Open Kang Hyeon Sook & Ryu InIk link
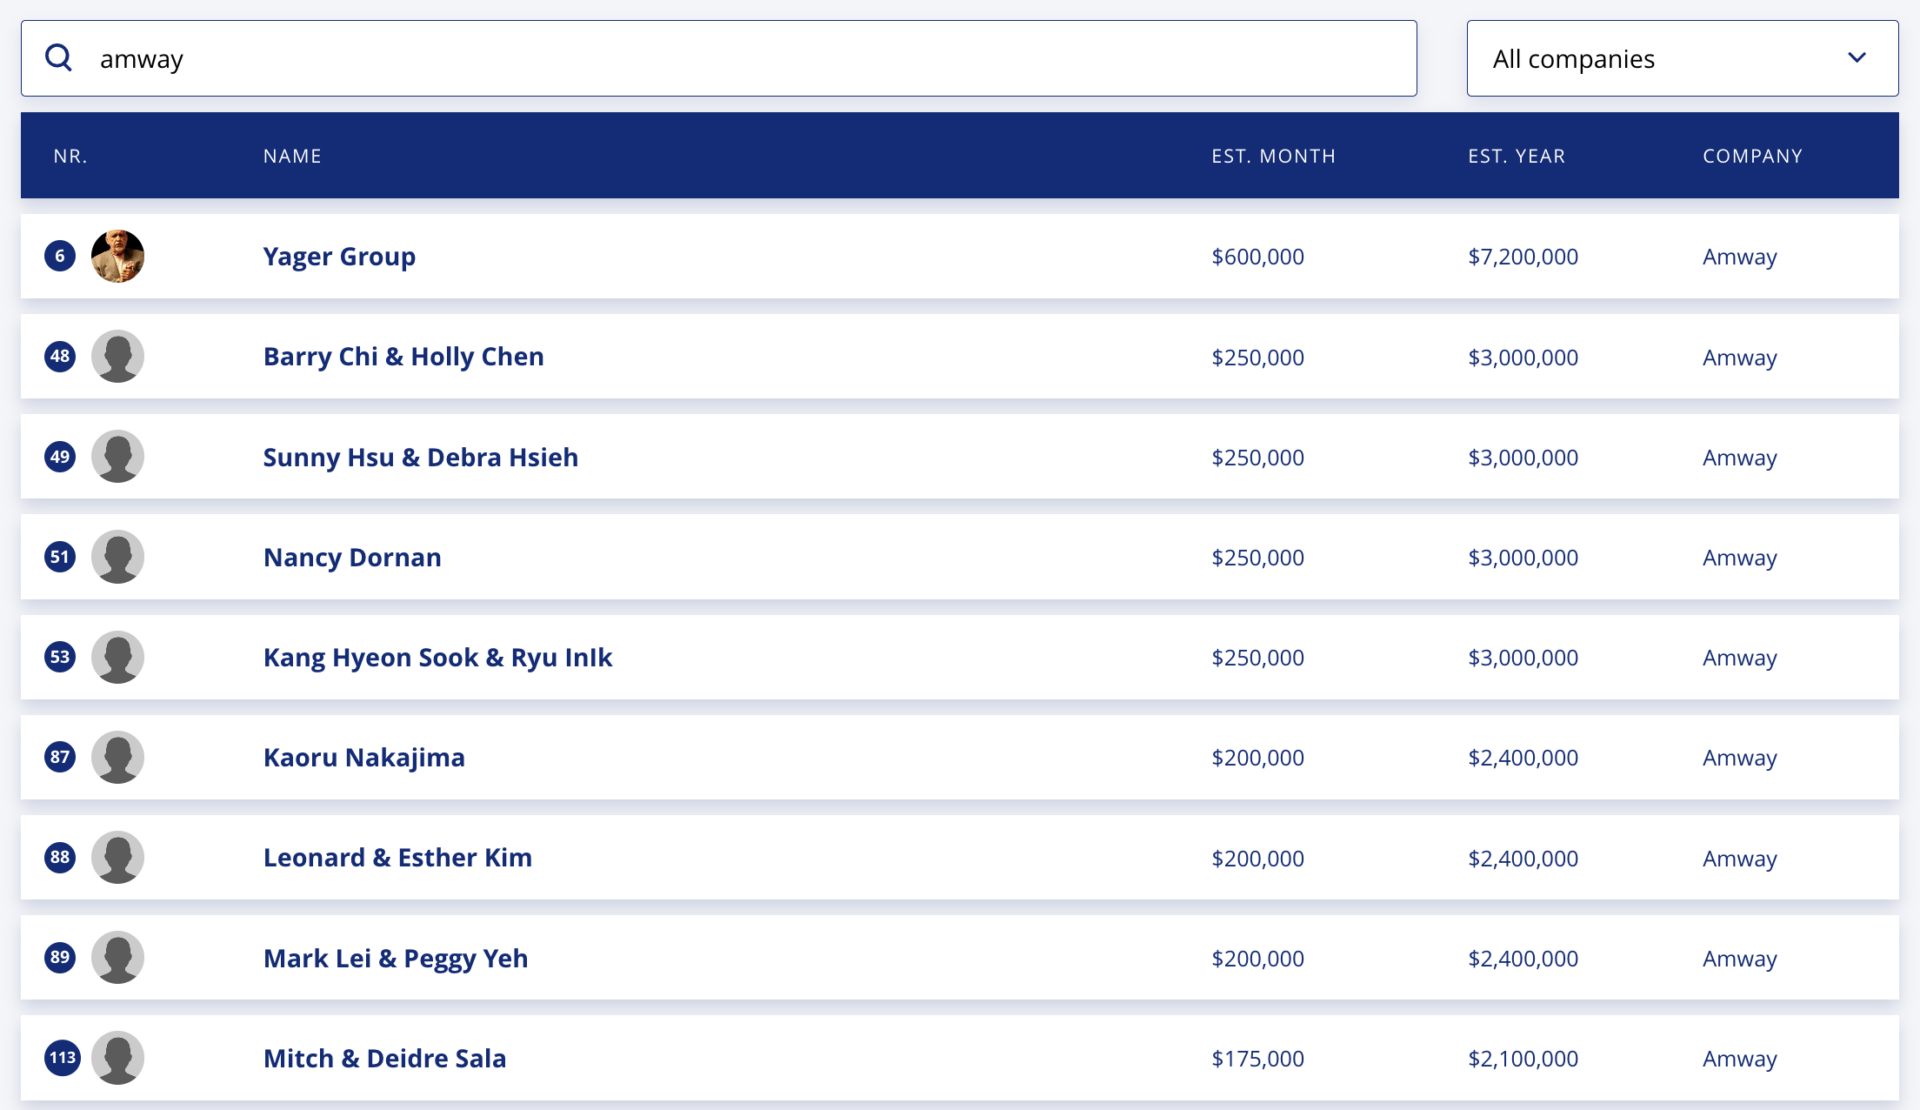This screenshot has width=1920, height=1110. (437, 657)
